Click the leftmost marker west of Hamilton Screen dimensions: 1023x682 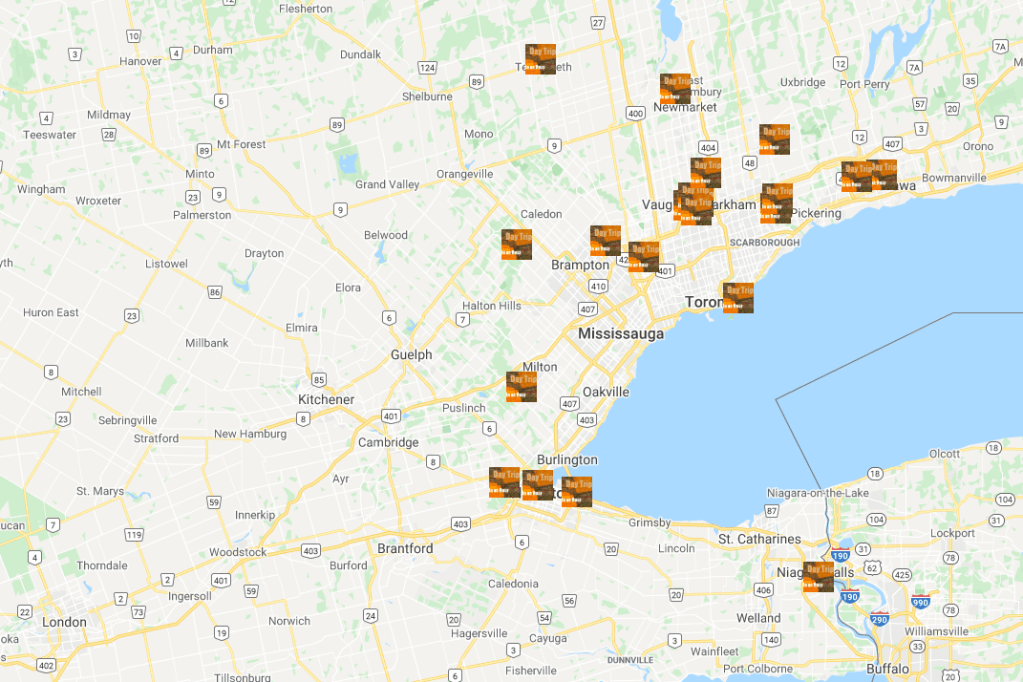[504, 482]
